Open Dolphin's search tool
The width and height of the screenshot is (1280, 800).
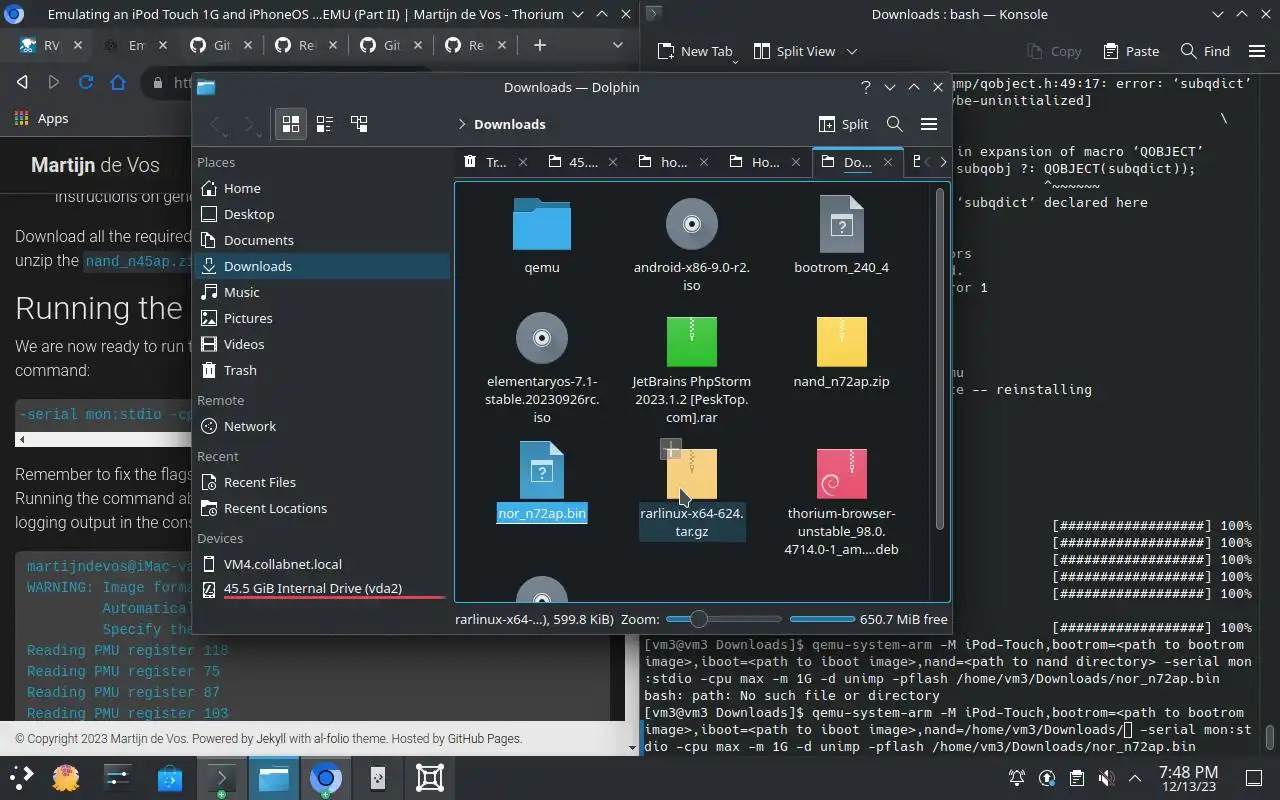(x=895, y=124)
